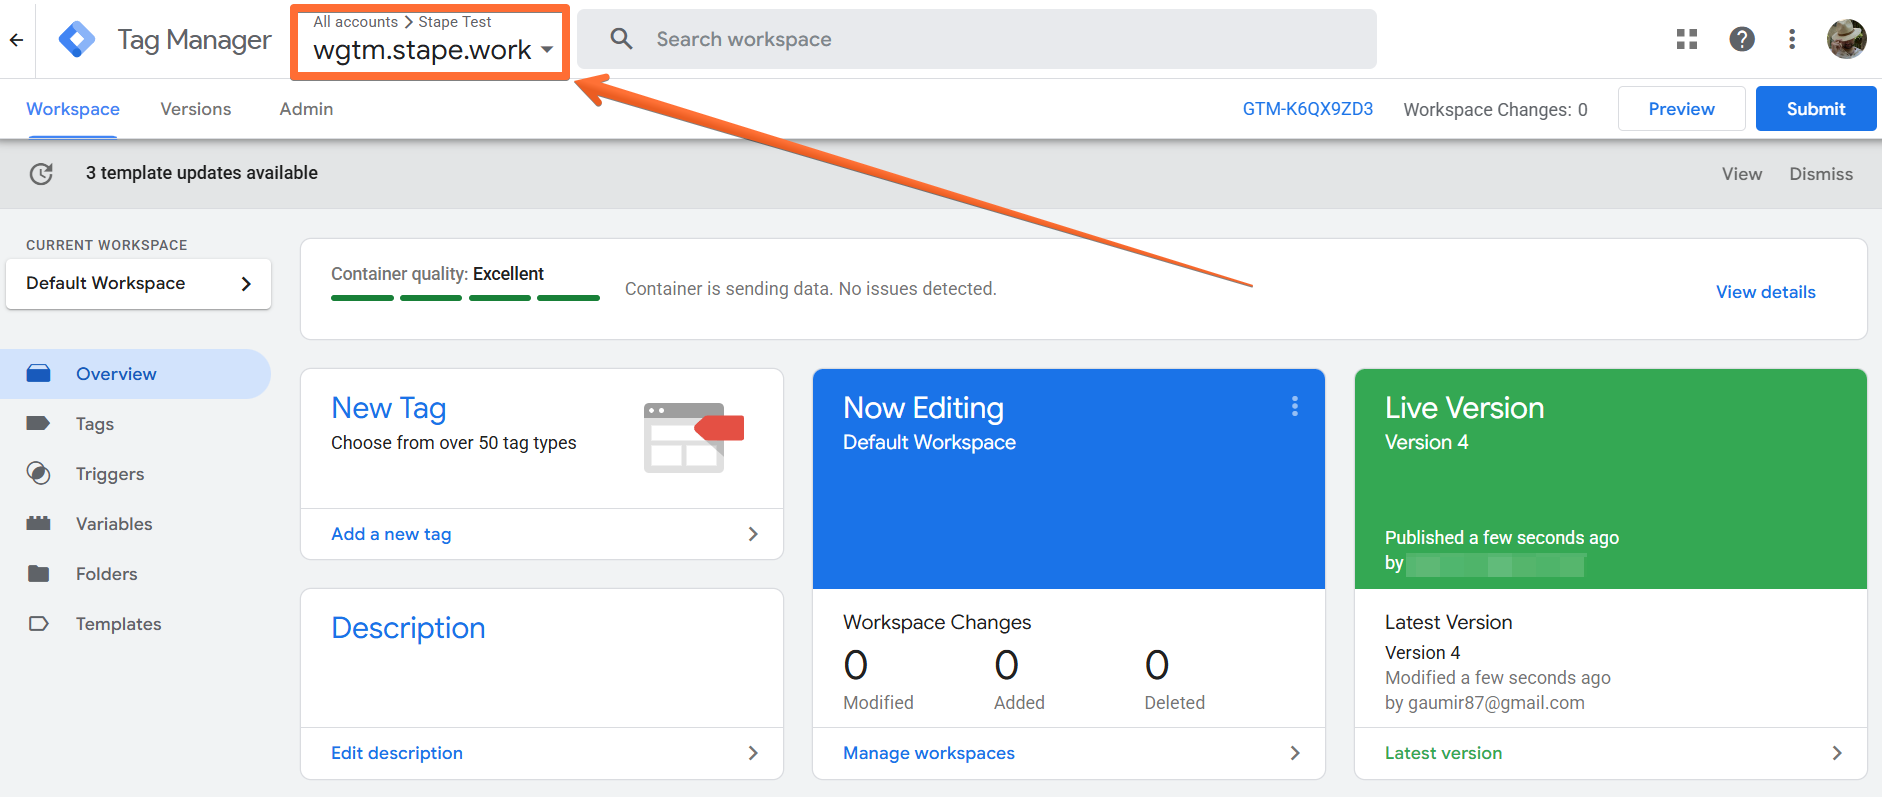1882x797 pixels.
Task: Click the template updates refresh icon
Action: (x=41, y=174)
